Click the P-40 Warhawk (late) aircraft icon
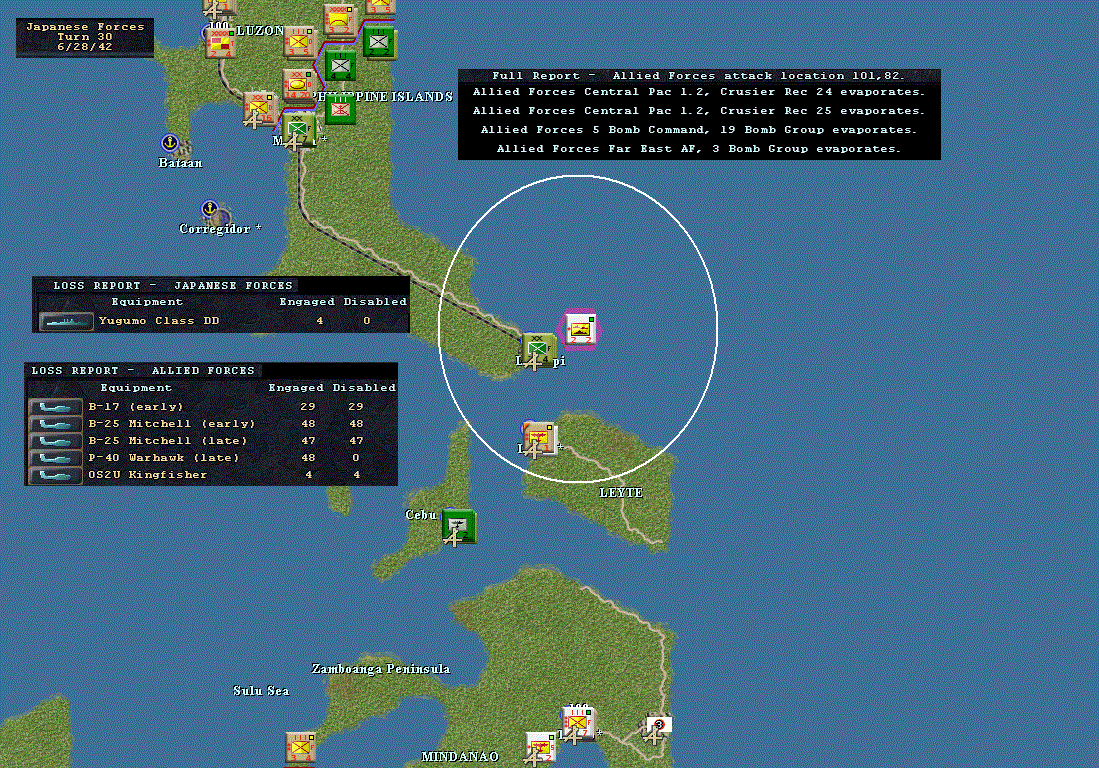Screen dimensions: 1099x768 tap(55, 458)
